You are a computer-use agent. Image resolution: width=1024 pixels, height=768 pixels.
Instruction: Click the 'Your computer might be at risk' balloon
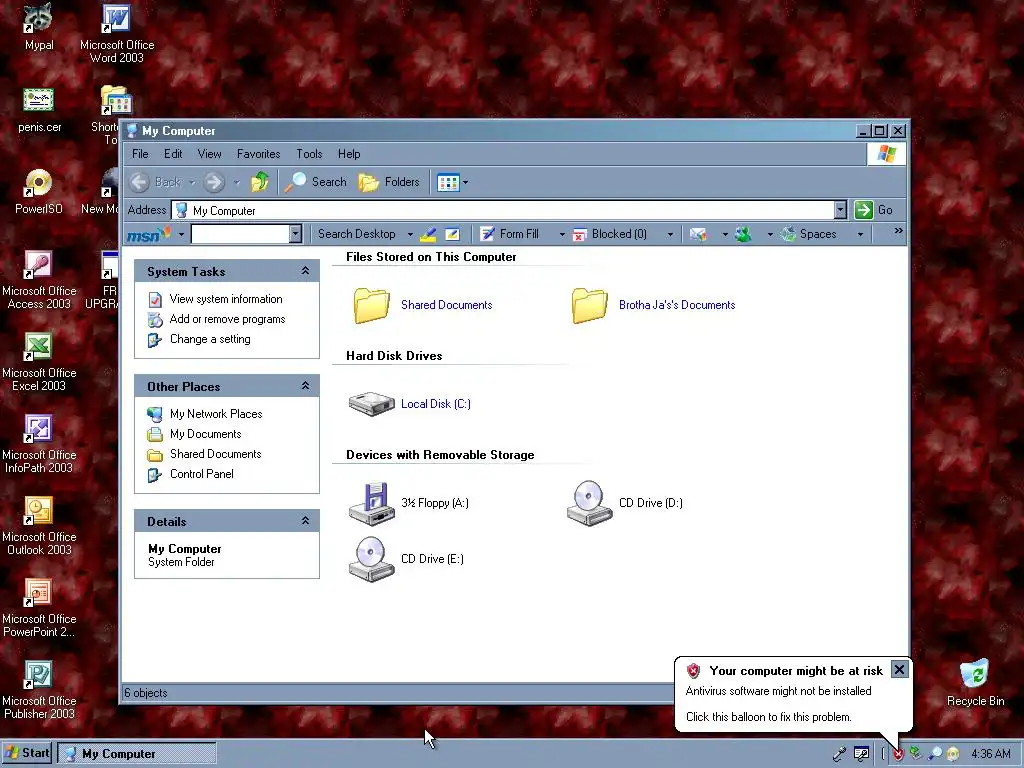(x=793, y=695)
